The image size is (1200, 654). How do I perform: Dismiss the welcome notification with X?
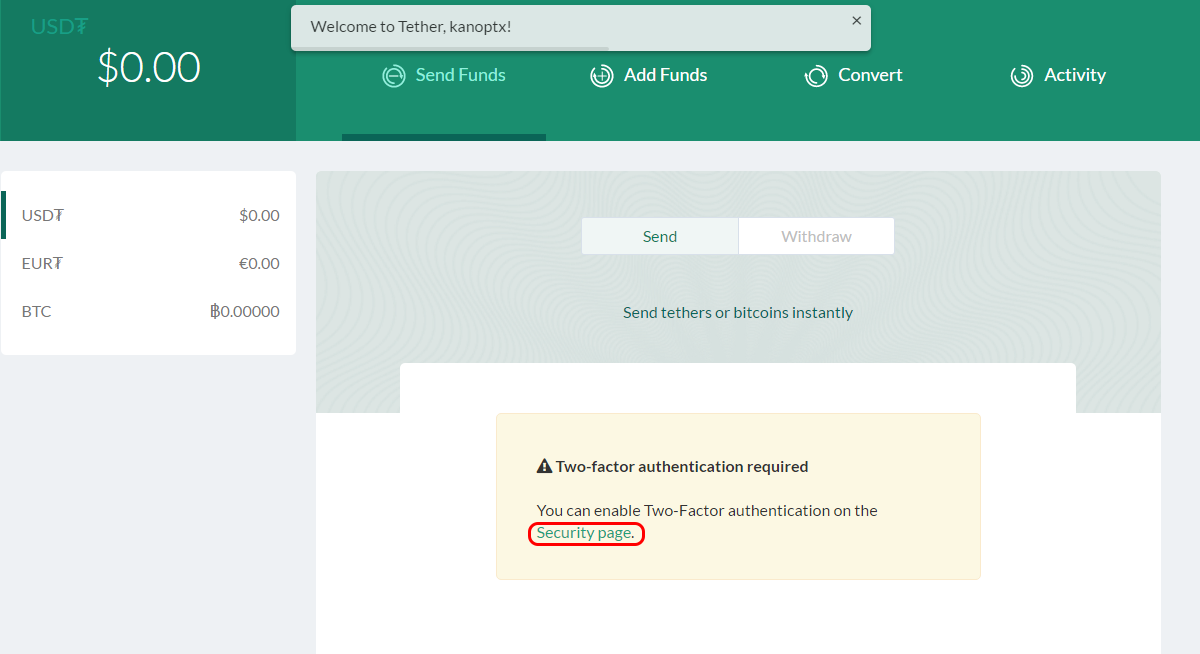[x=856, y=21]
